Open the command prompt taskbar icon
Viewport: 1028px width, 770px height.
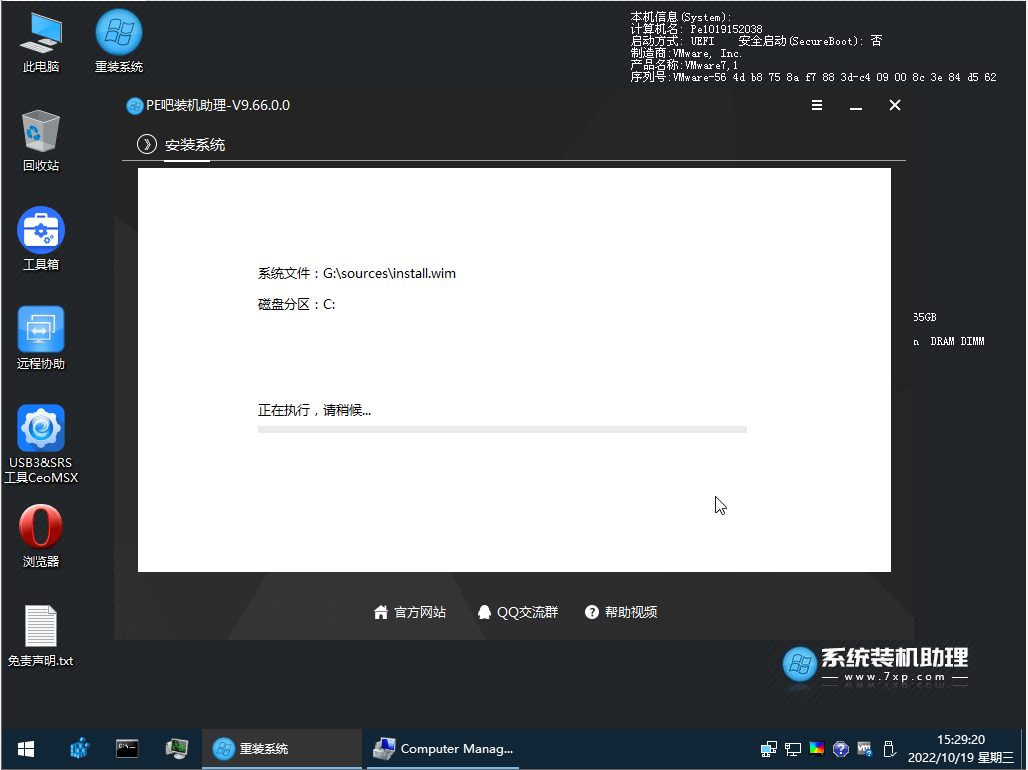click(x=127, y=748)
